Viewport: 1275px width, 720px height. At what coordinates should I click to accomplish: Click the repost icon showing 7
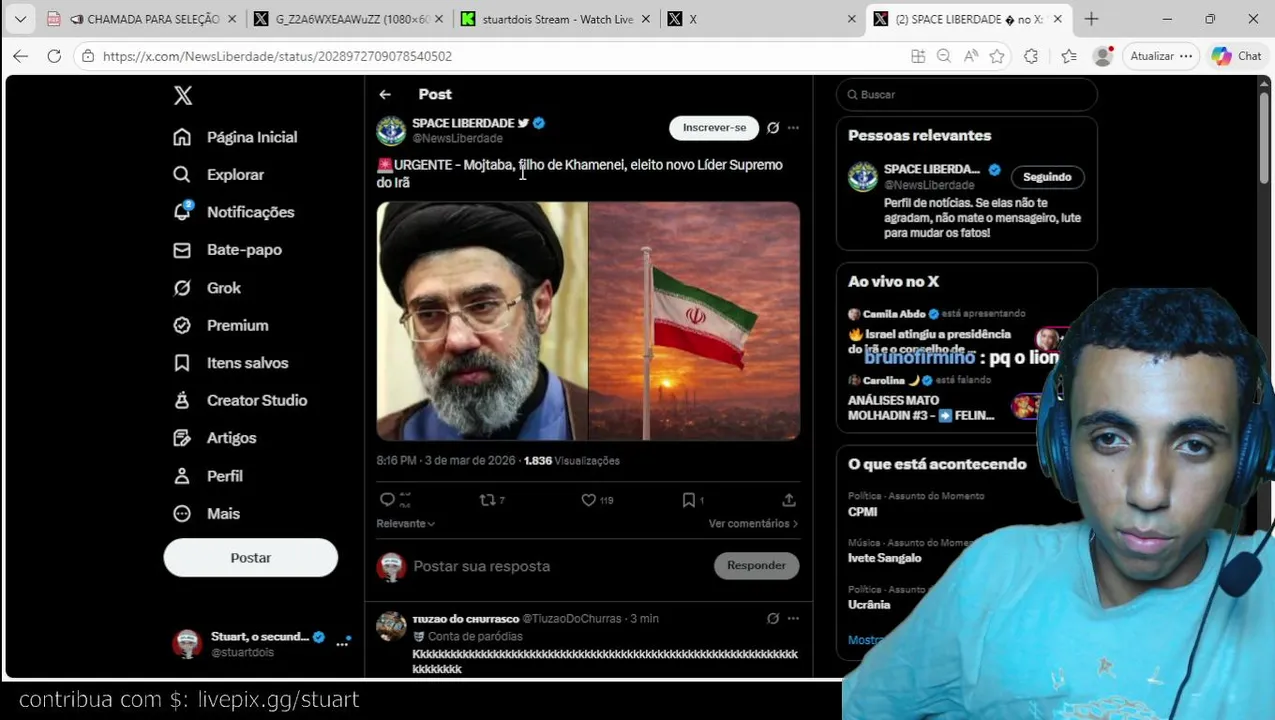click(488, 500)
